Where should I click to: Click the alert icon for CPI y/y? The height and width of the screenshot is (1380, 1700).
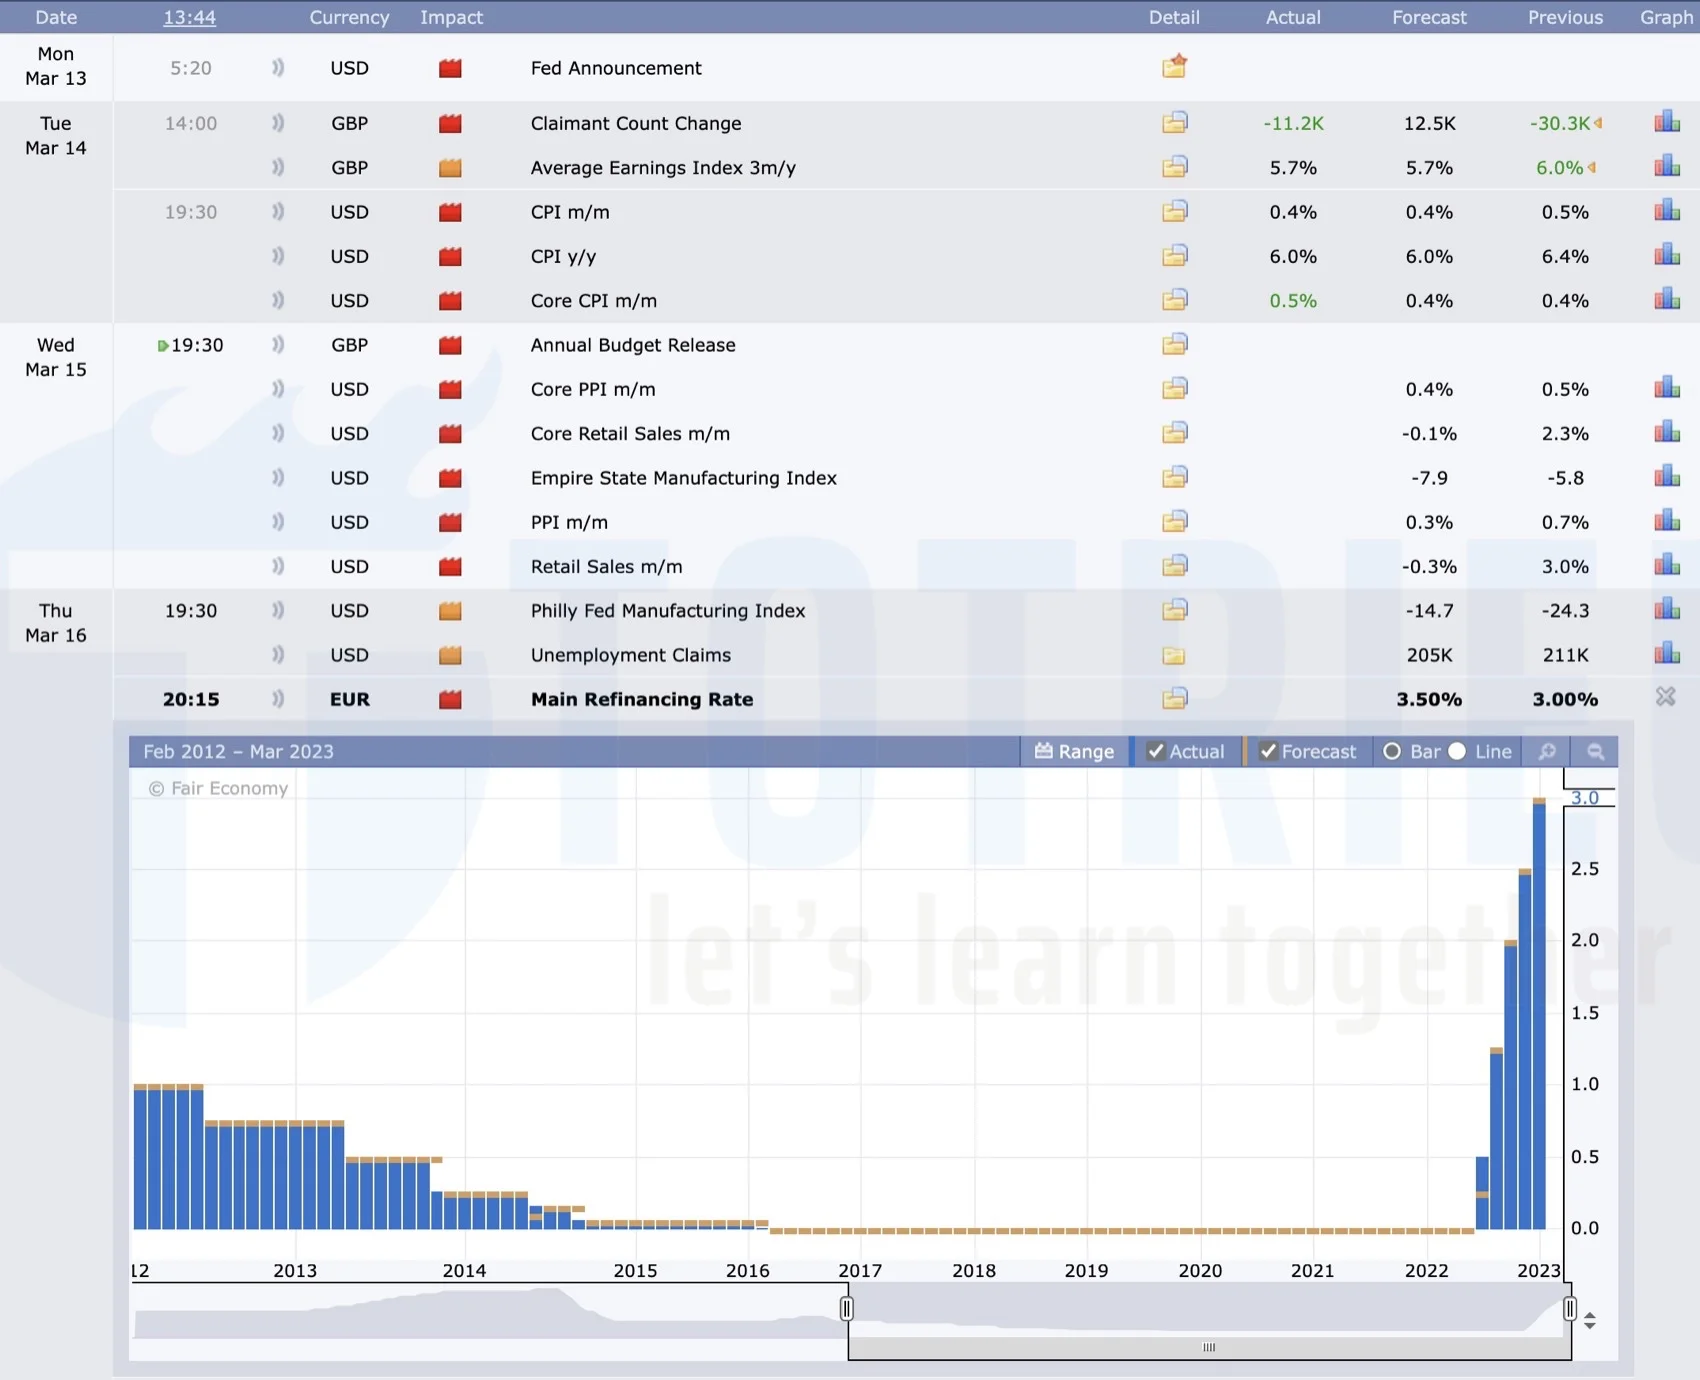278,256
